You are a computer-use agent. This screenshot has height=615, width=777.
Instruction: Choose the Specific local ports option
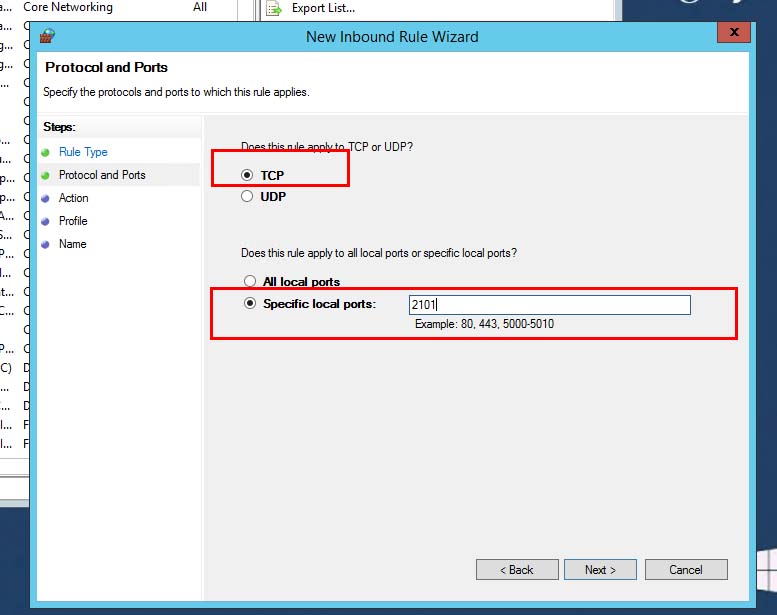pos(250,304)
